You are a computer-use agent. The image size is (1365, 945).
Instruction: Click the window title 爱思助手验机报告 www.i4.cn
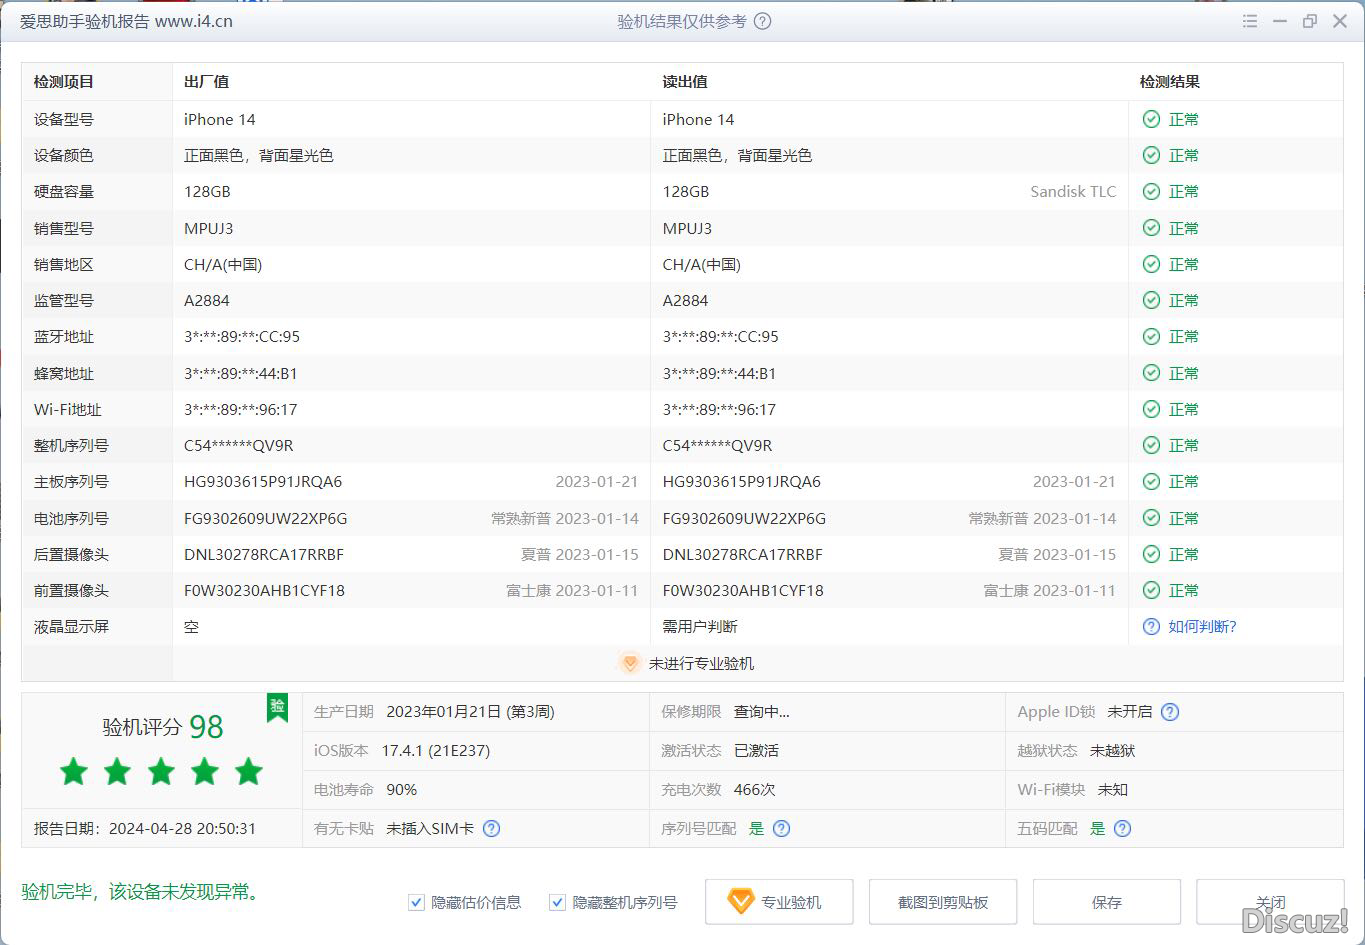pos(126,21)
